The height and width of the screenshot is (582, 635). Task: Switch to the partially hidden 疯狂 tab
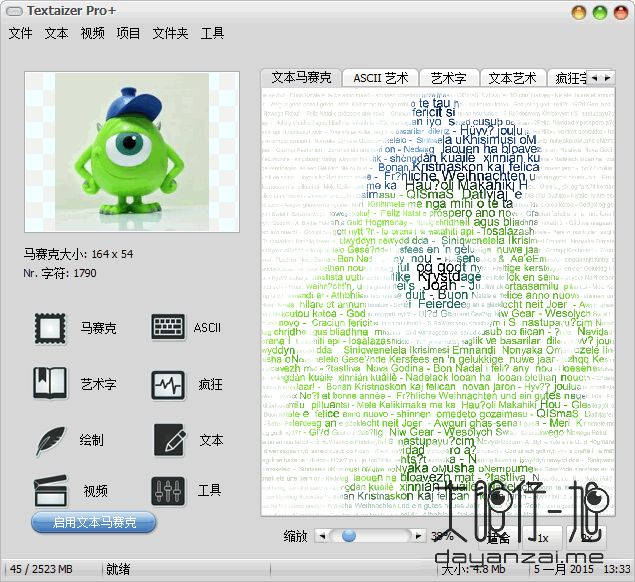[568, 78]
